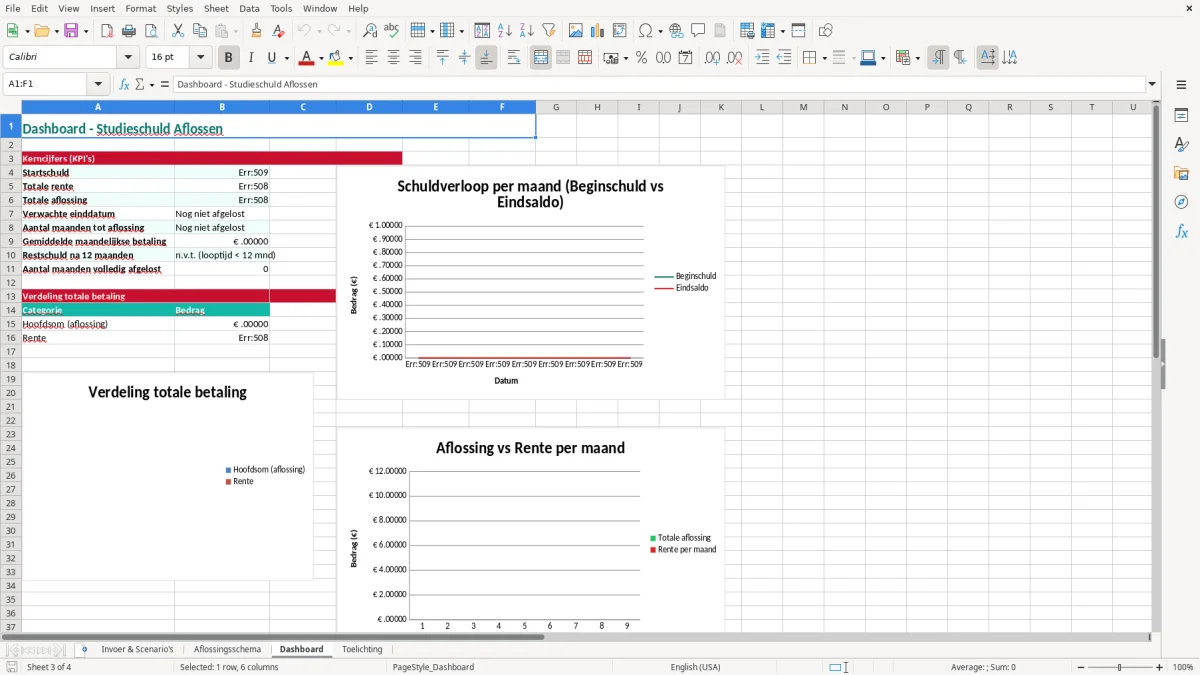Click the formula input line
The height and width of the screenshot is (675, 1200).
click(658, 85)
